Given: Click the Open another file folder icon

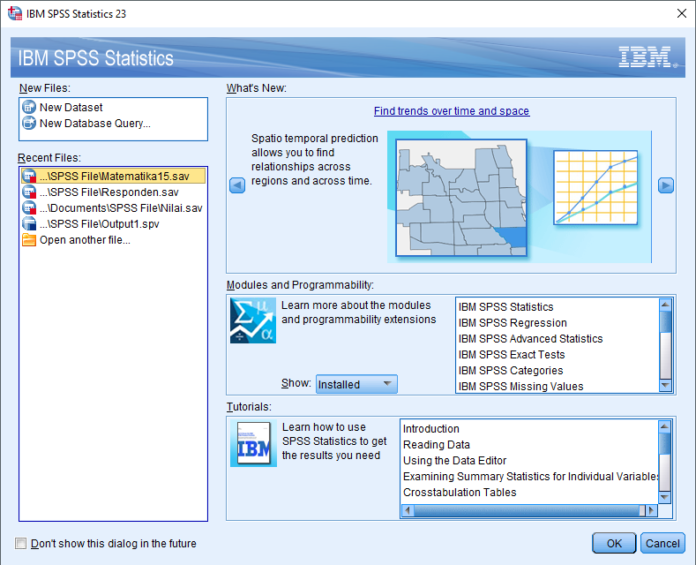Looking at the screenshot, I should coord(28,240).
